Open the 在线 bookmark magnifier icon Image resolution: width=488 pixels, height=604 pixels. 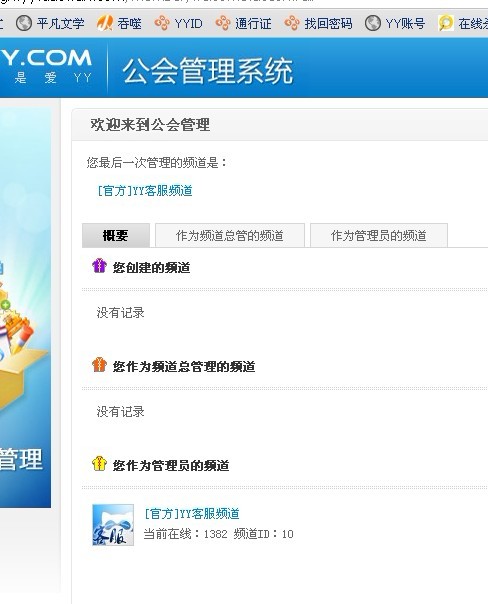pos(446,23)
